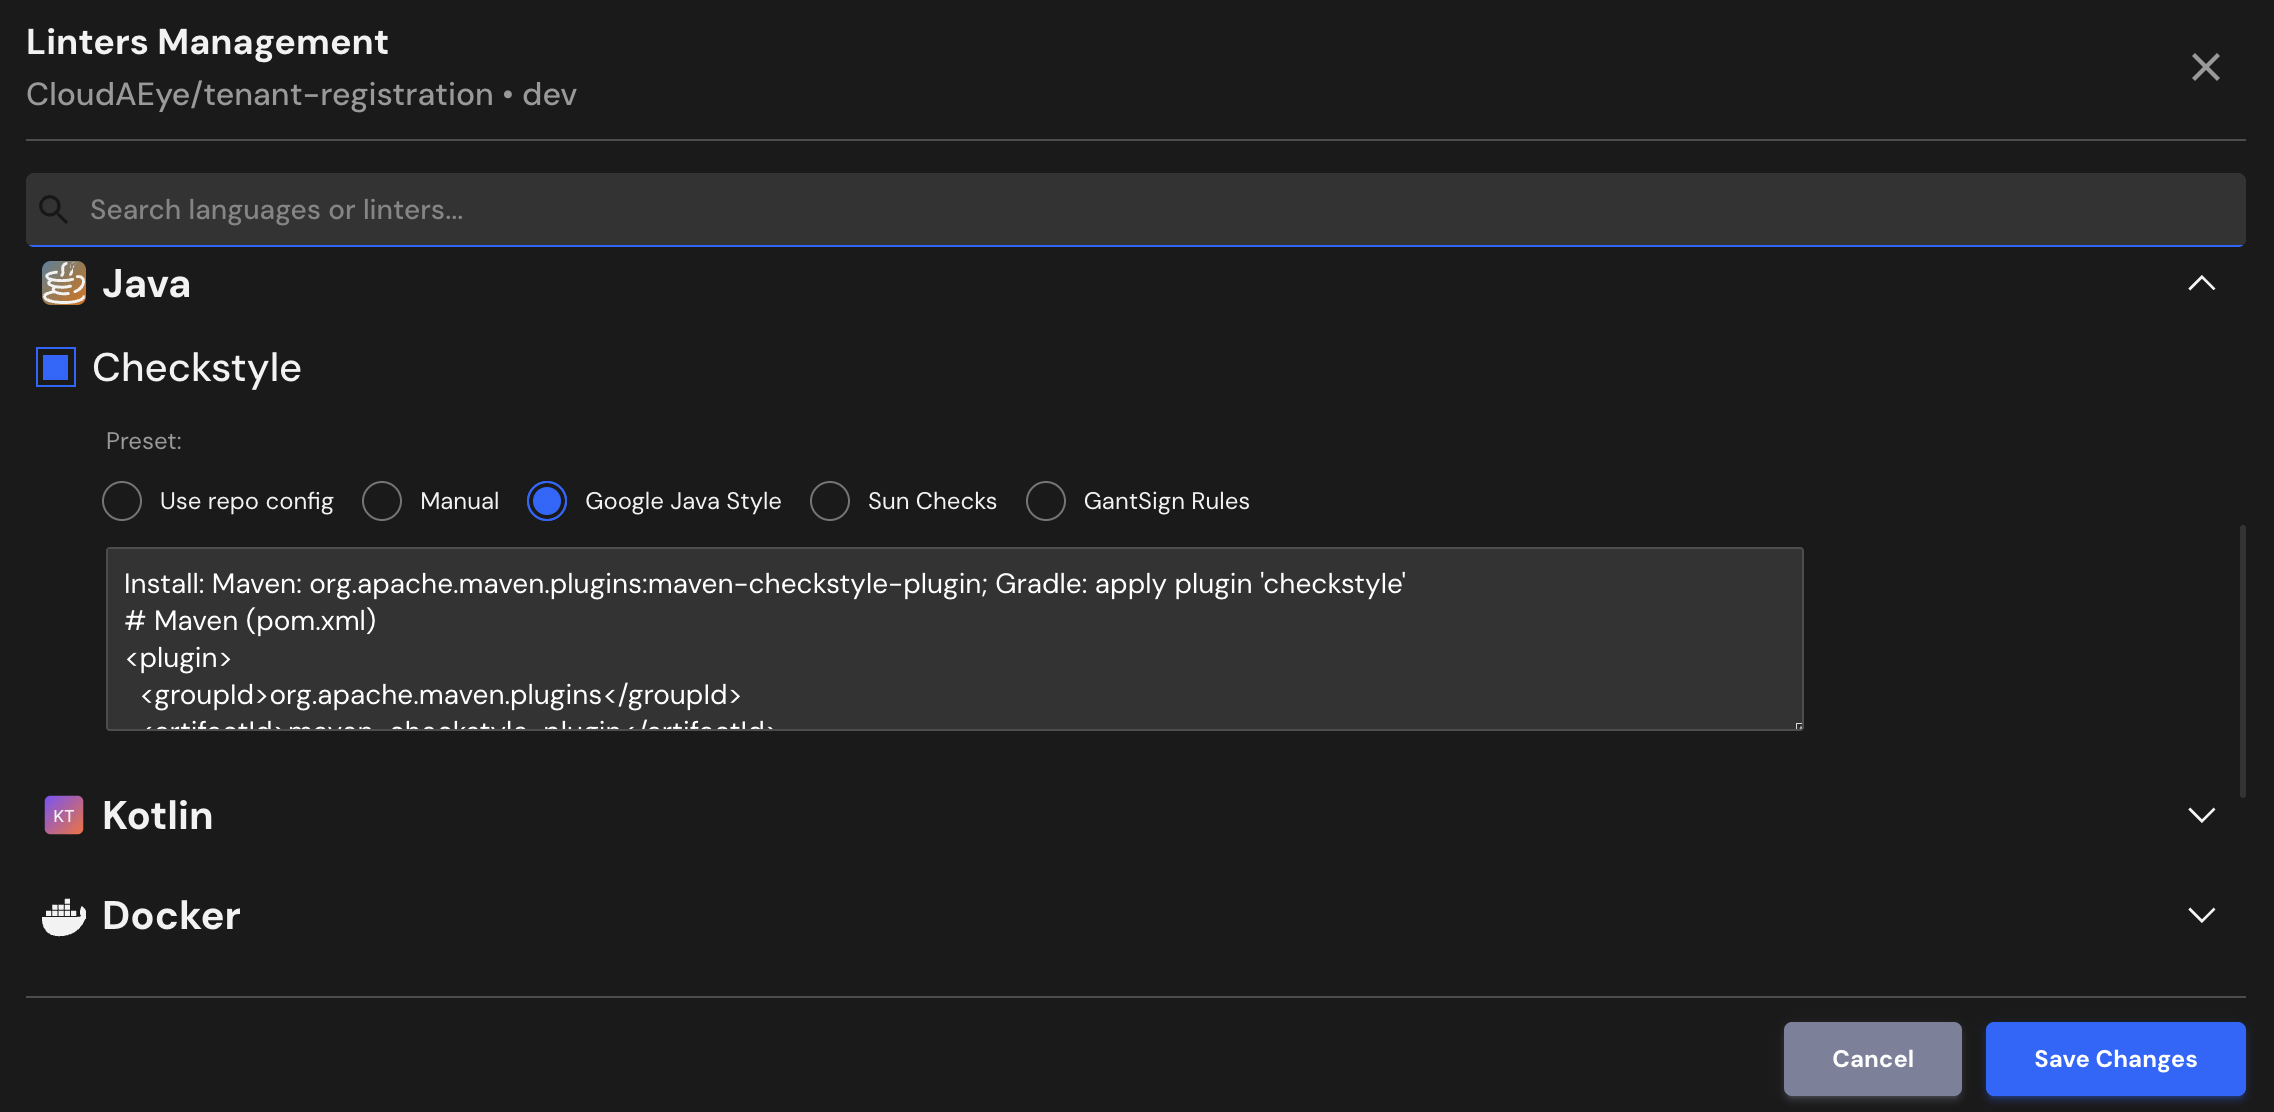The width and height of the screenshot is (2274, 1112).
Task: Click the Kotlin KT language icon
Action: click(x=64, y=815)
